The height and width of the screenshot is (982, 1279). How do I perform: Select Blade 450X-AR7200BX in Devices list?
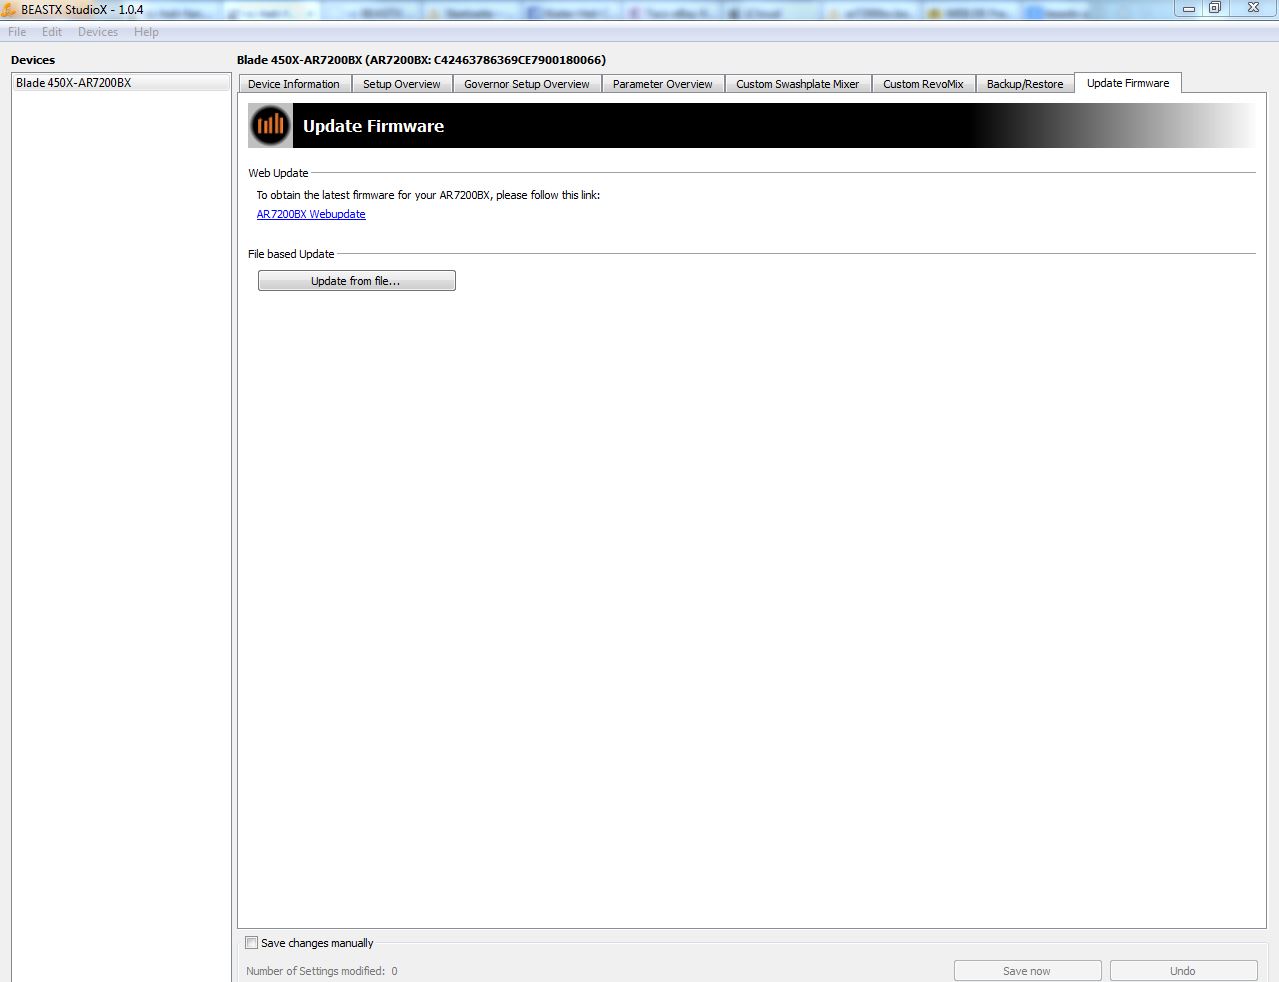pos(121,83)
